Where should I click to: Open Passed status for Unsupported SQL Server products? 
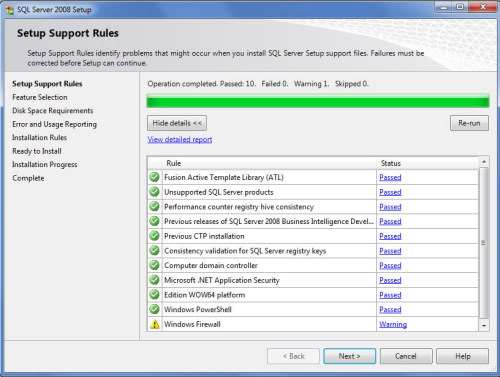(x=390, y=192)
